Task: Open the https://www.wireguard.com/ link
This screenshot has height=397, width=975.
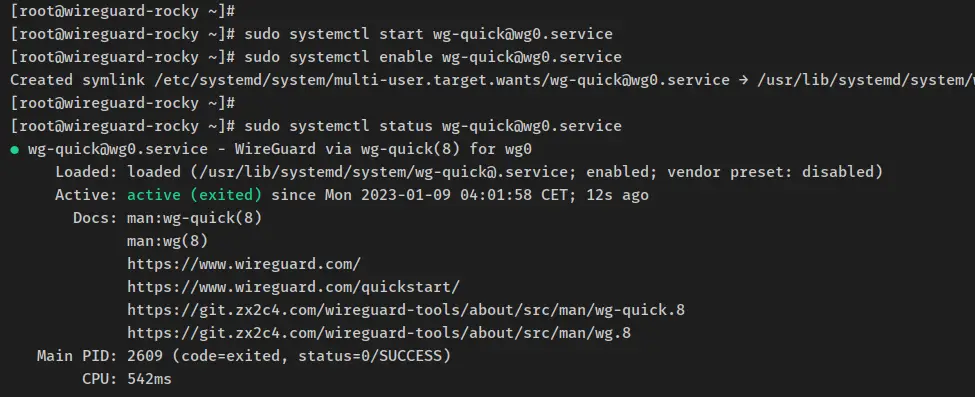Action: (x=244, y=264)
